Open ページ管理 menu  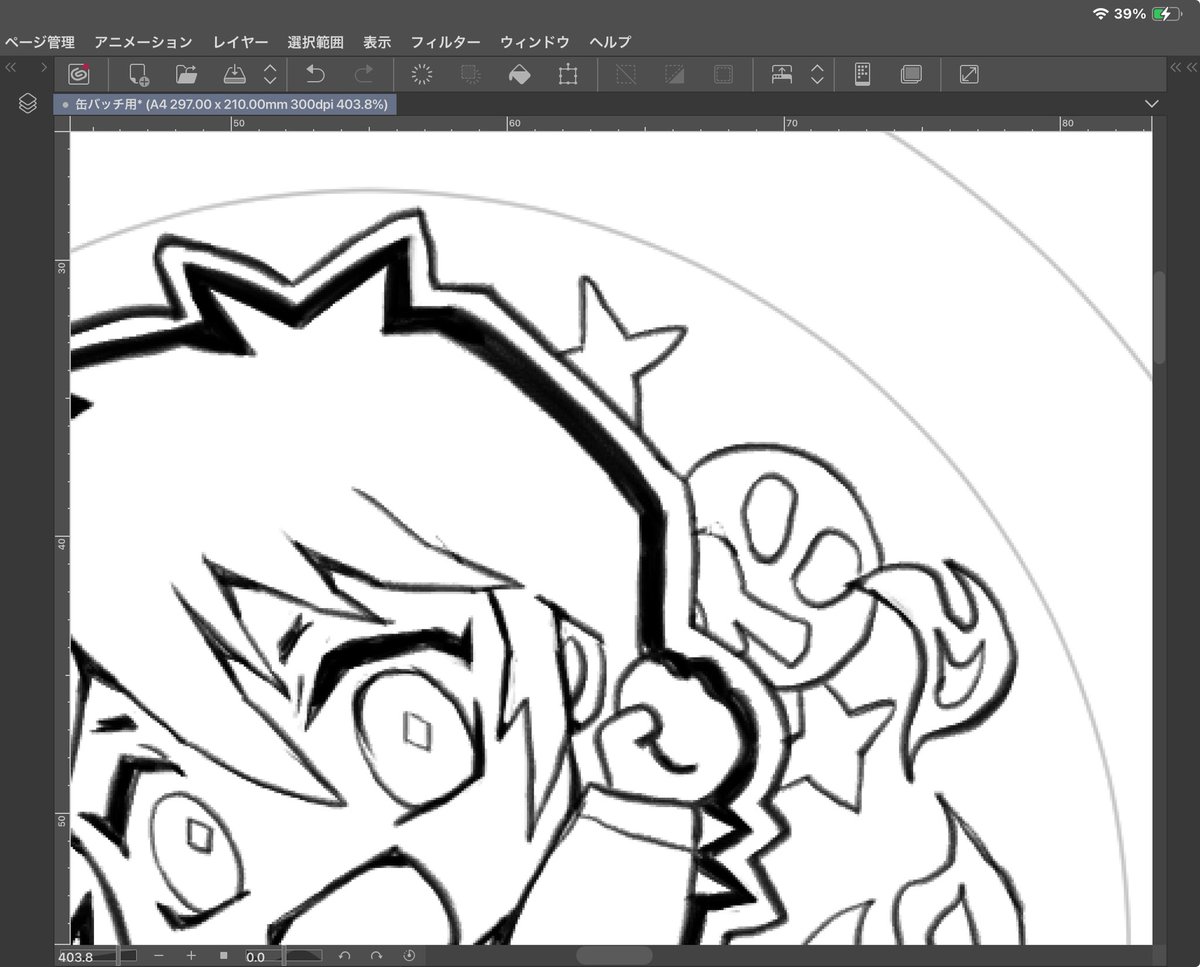39,42
